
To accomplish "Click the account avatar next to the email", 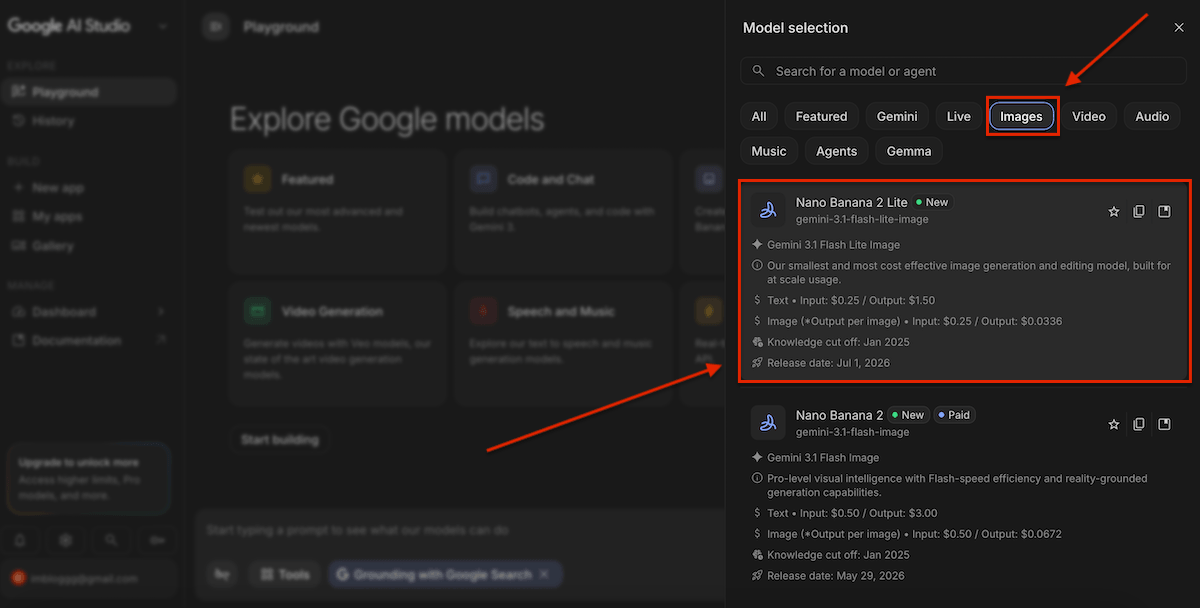I will click(x=17, y=578).
